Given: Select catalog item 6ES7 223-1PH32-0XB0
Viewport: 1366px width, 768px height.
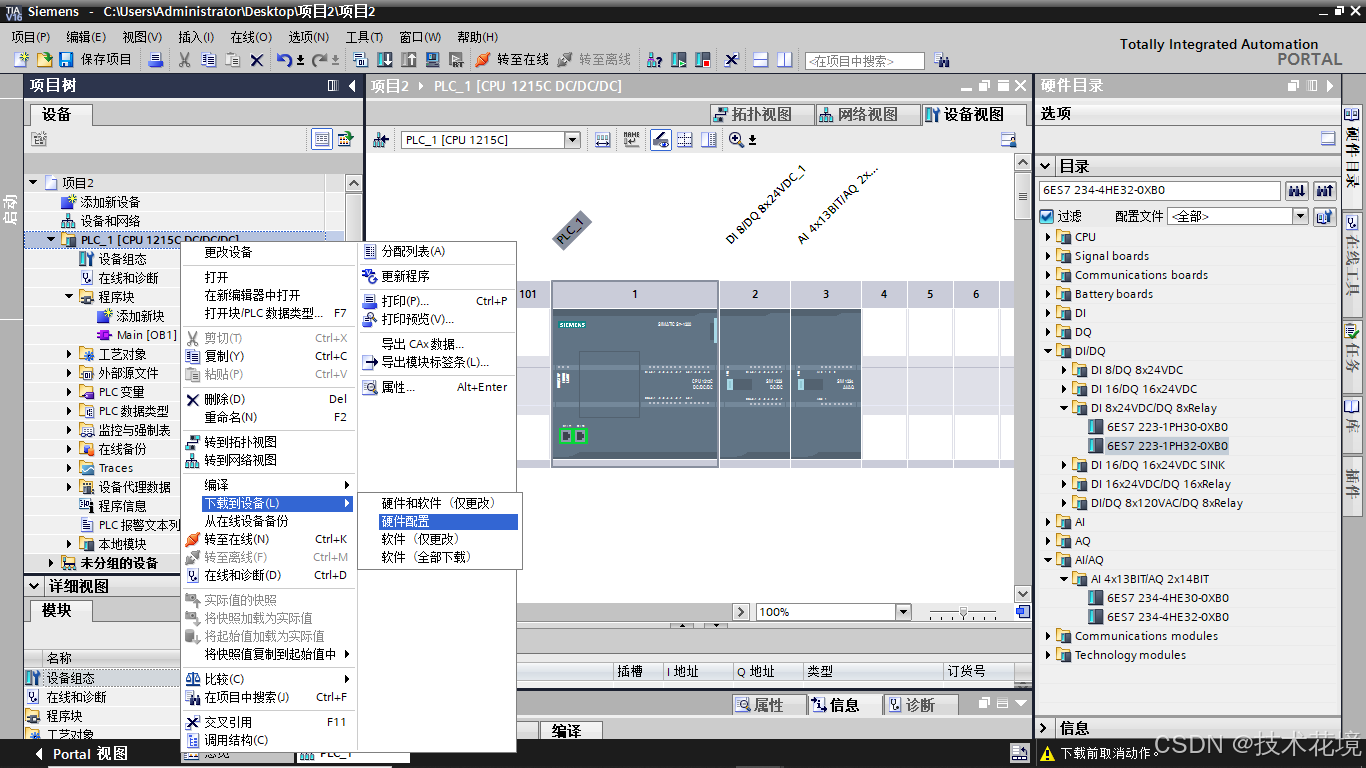Looking at the screenshot, I should click(x=1167, y=446).
